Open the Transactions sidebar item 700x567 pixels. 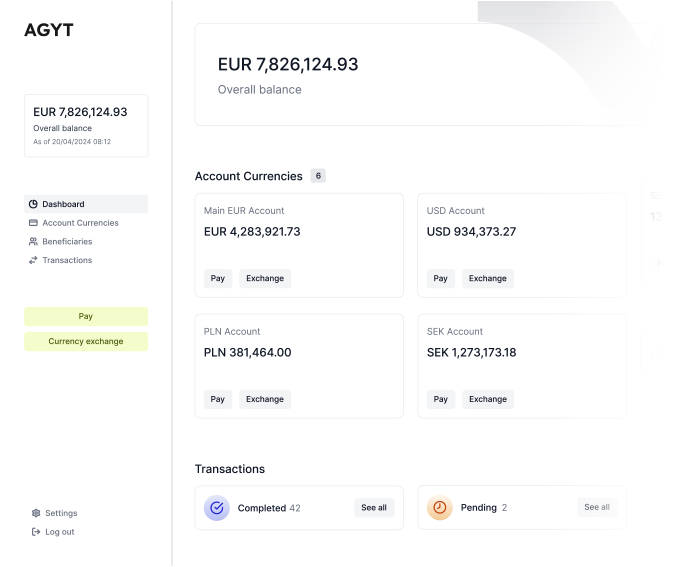(x=67, y=260)
